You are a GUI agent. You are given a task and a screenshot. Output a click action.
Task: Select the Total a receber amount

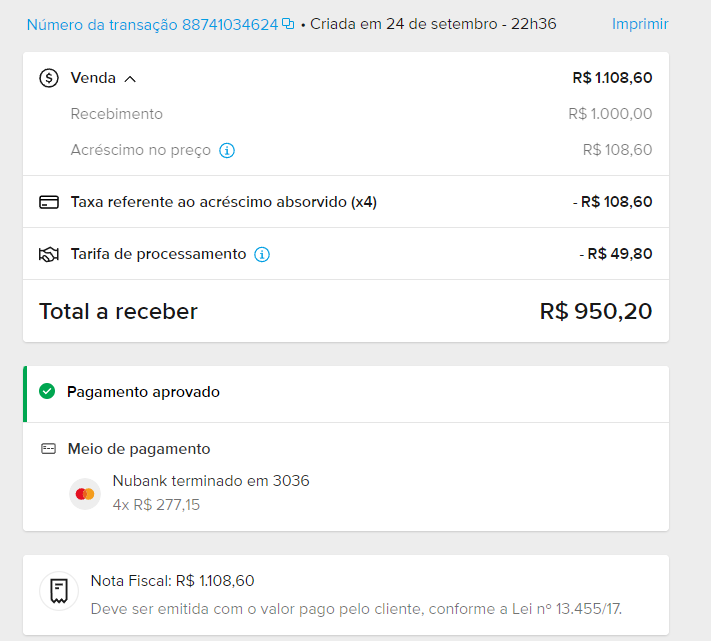coord(596,311)
